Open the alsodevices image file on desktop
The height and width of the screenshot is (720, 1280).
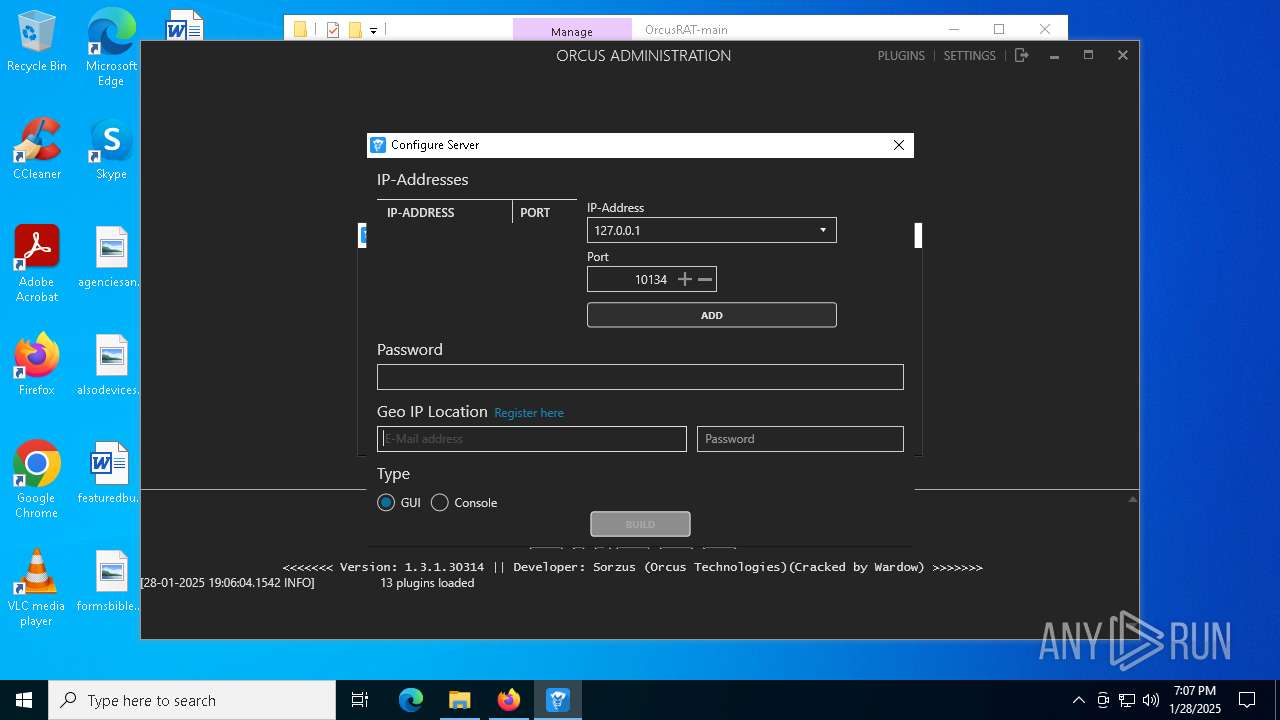click(x=111, y=366)
